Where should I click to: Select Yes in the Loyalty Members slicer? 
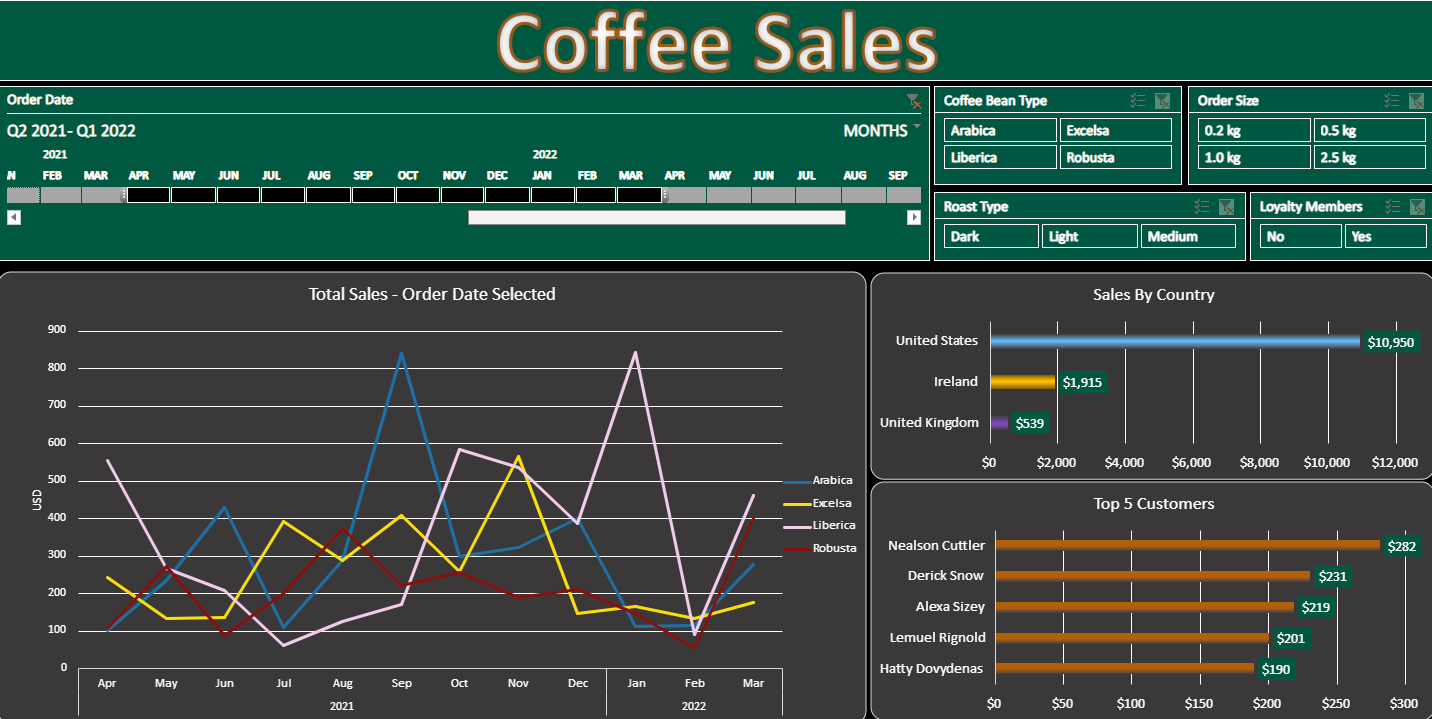point(1385,236)
